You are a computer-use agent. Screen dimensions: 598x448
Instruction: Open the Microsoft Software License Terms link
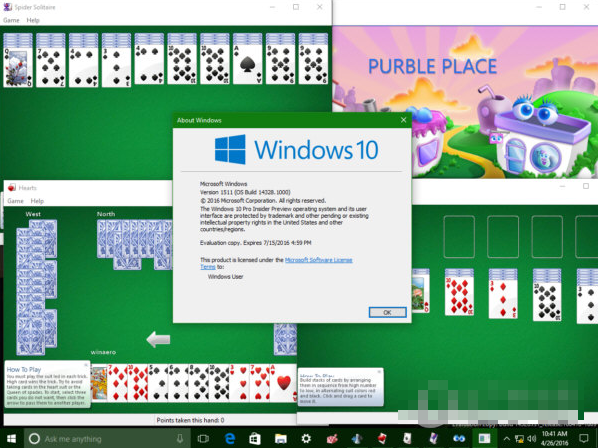[x=318, y=260]
